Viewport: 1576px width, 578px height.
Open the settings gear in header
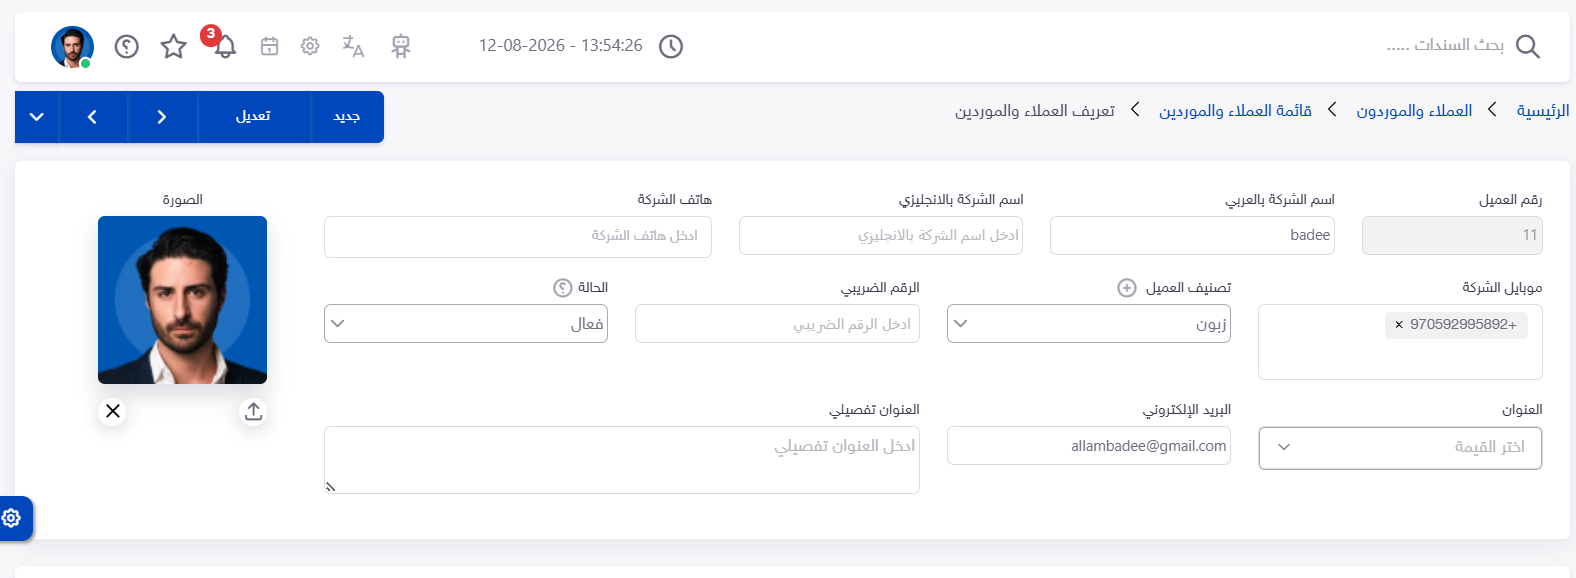(x=310, y=46)
